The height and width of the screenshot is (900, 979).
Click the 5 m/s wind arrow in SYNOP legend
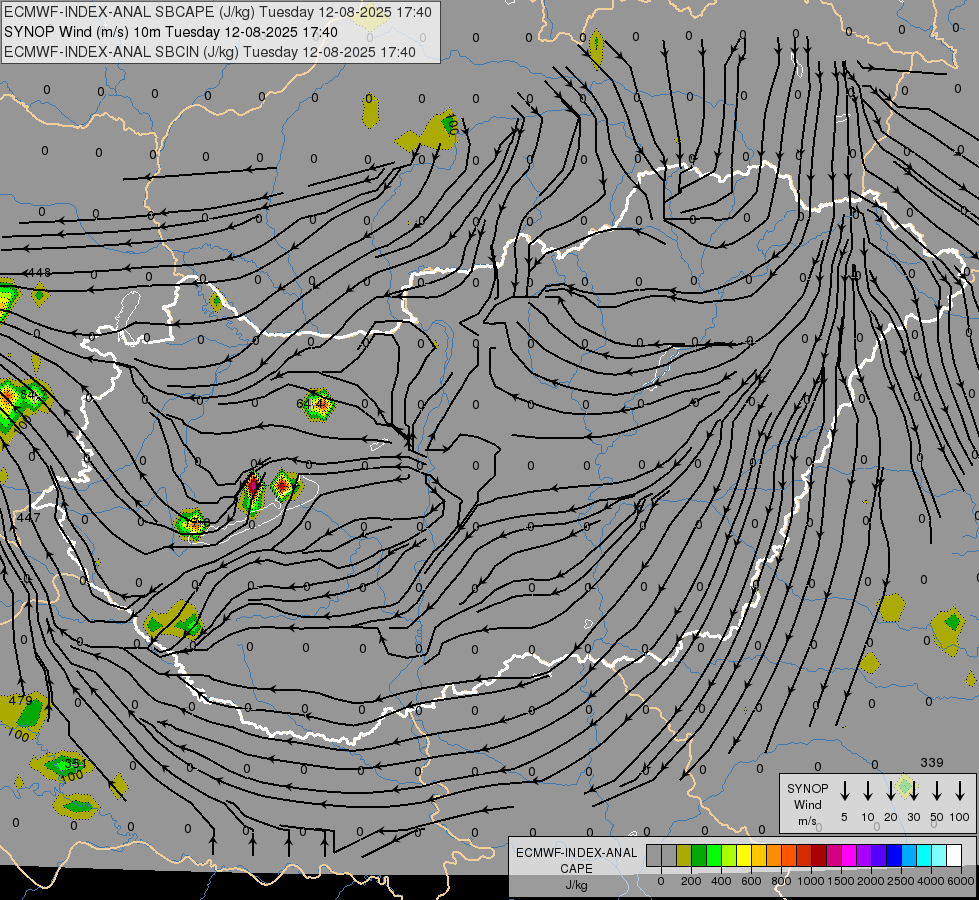coord(844,791)
